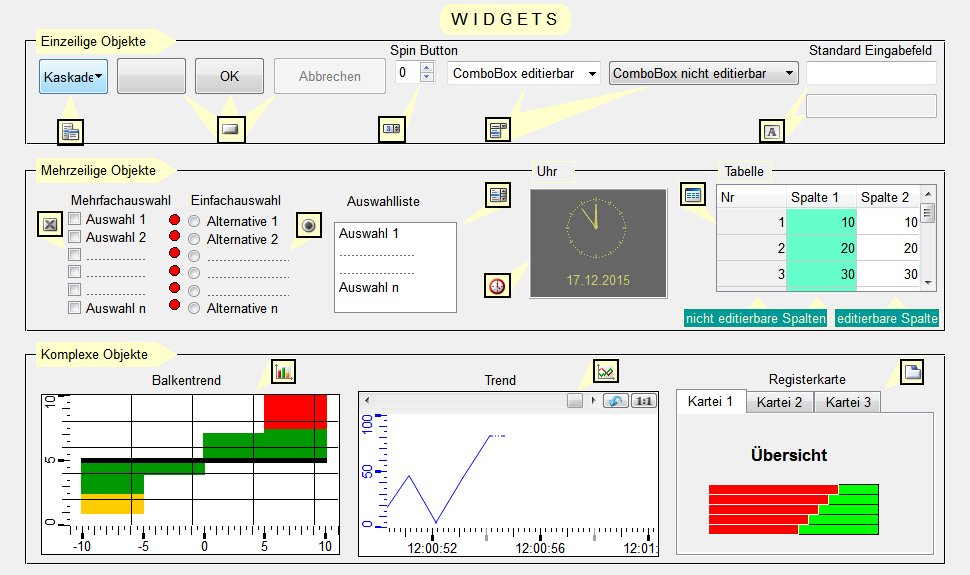The height and width of the screenshot is (575, 970).
Task: Click the tab register card icon
Action: click(x=911, y=372)
